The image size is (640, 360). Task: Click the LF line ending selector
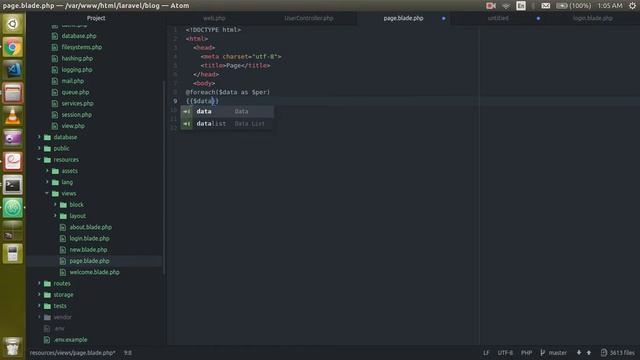pos(486,353)
